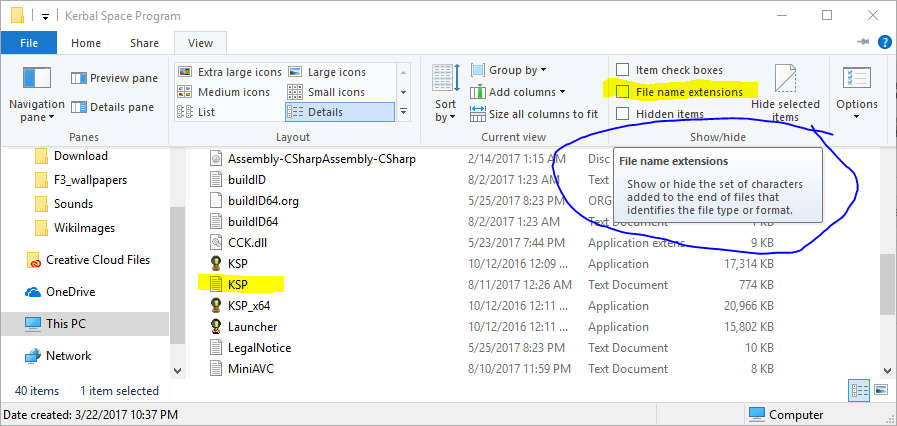Select the Sounds folder in sidebar
The height and width of the screenshot is (426, 897).
pyautogui.click(x=73, y=204)
